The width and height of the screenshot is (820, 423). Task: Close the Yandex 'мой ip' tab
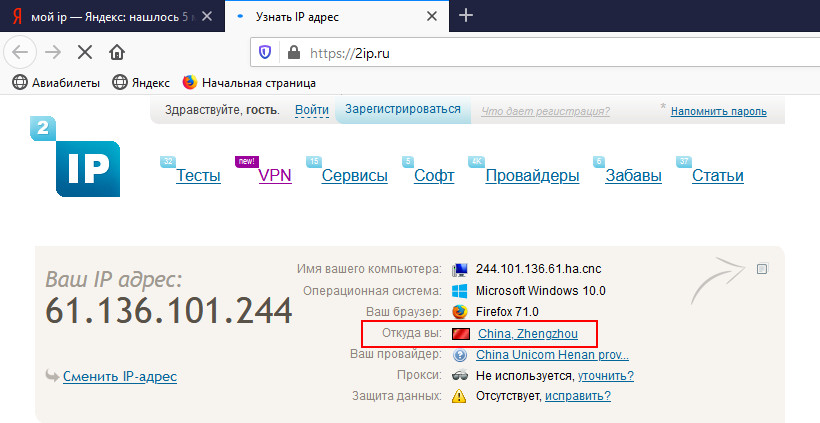207,17
